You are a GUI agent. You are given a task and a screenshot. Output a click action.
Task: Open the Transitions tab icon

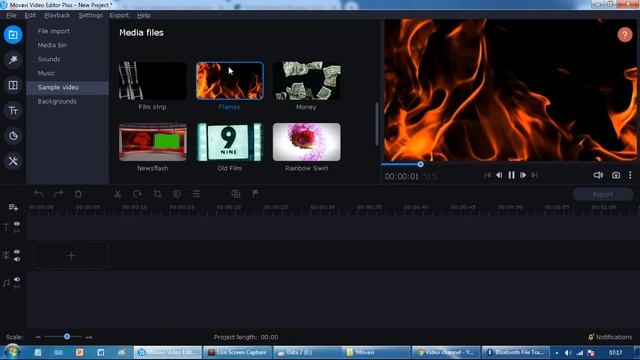pos(13,85)
